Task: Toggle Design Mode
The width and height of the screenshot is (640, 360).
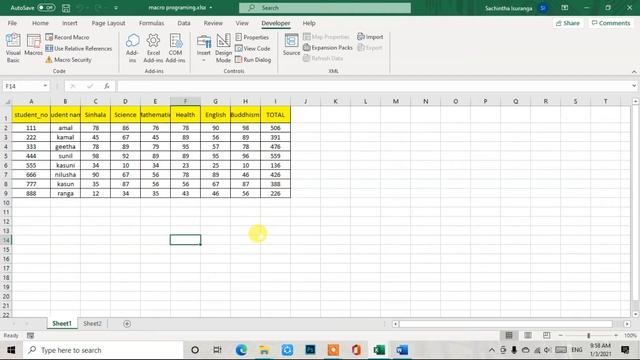Action: click(x=223, y=48)
